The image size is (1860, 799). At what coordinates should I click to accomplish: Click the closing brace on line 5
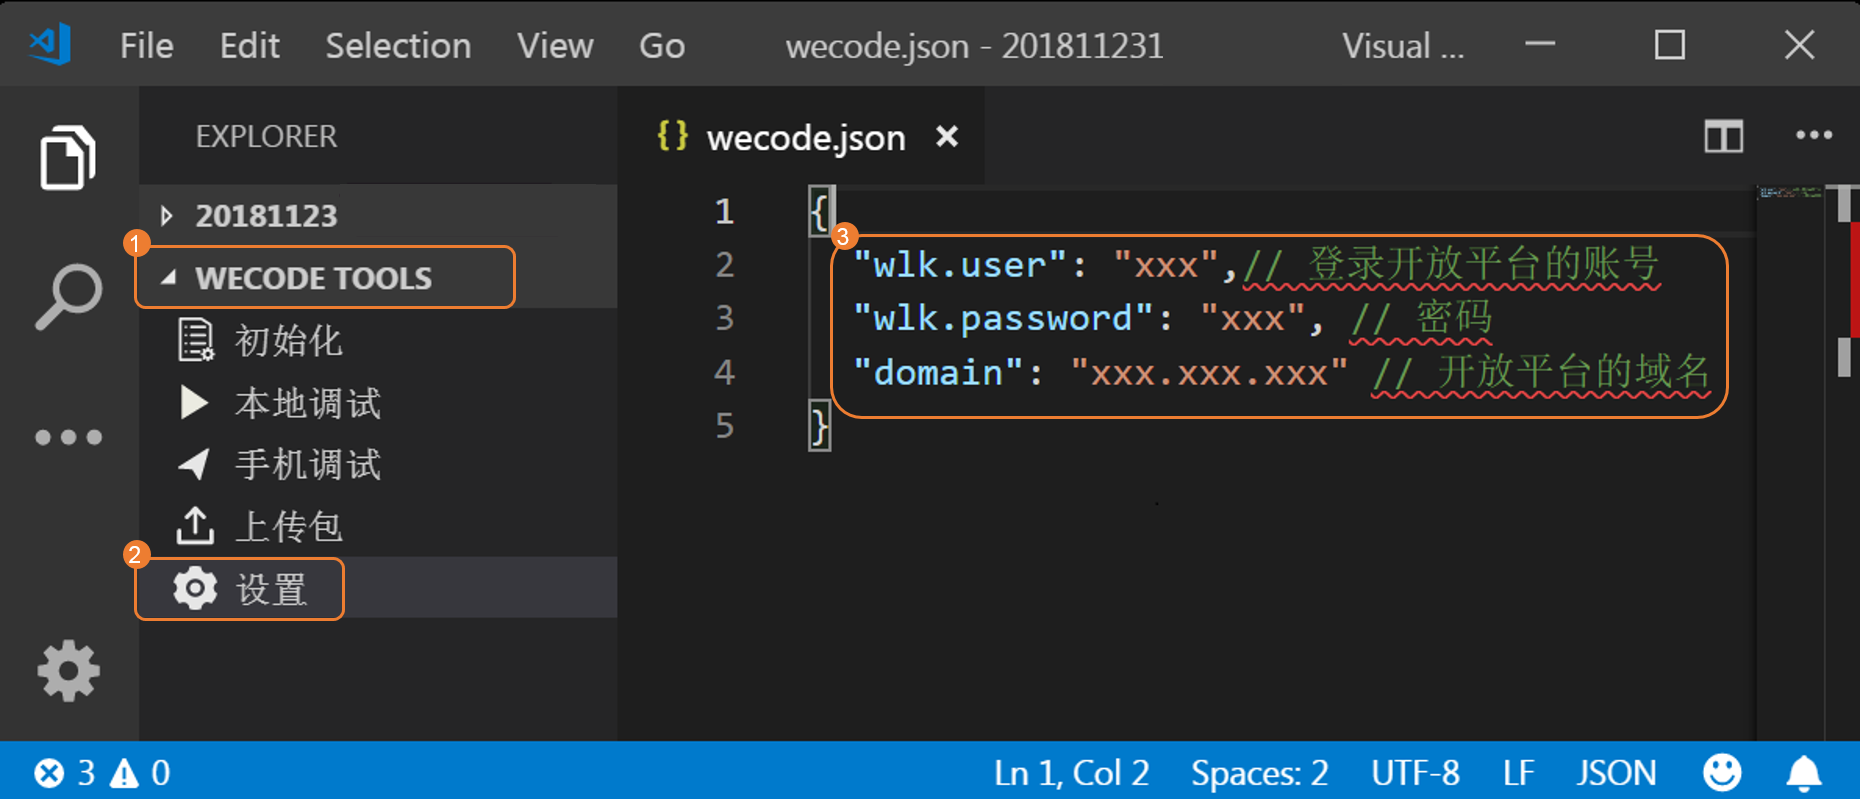[x=819, y=427]
